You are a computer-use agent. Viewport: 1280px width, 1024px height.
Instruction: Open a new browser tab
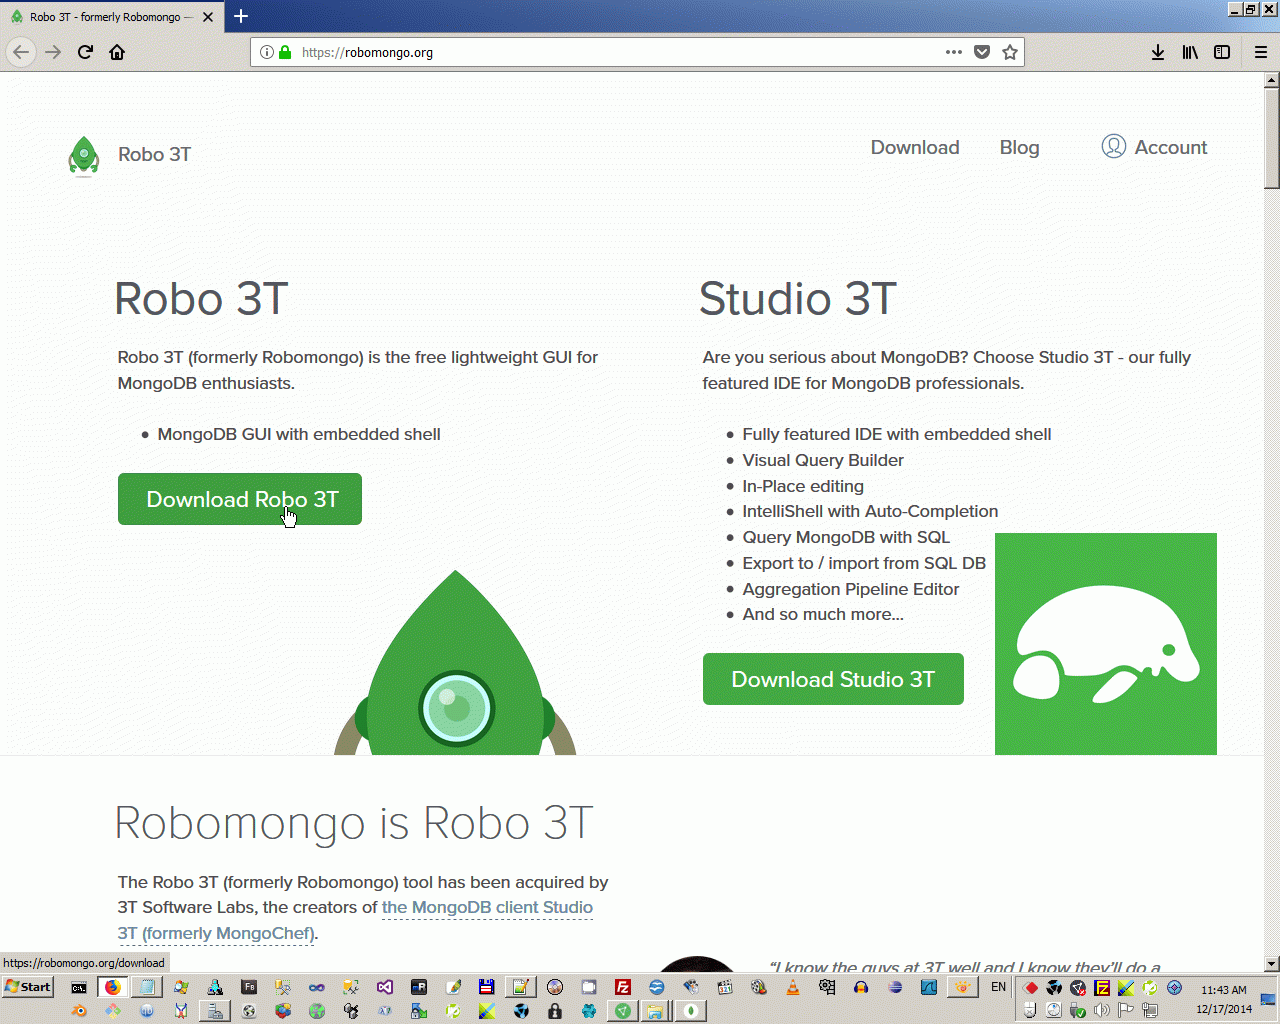[241, 16]
